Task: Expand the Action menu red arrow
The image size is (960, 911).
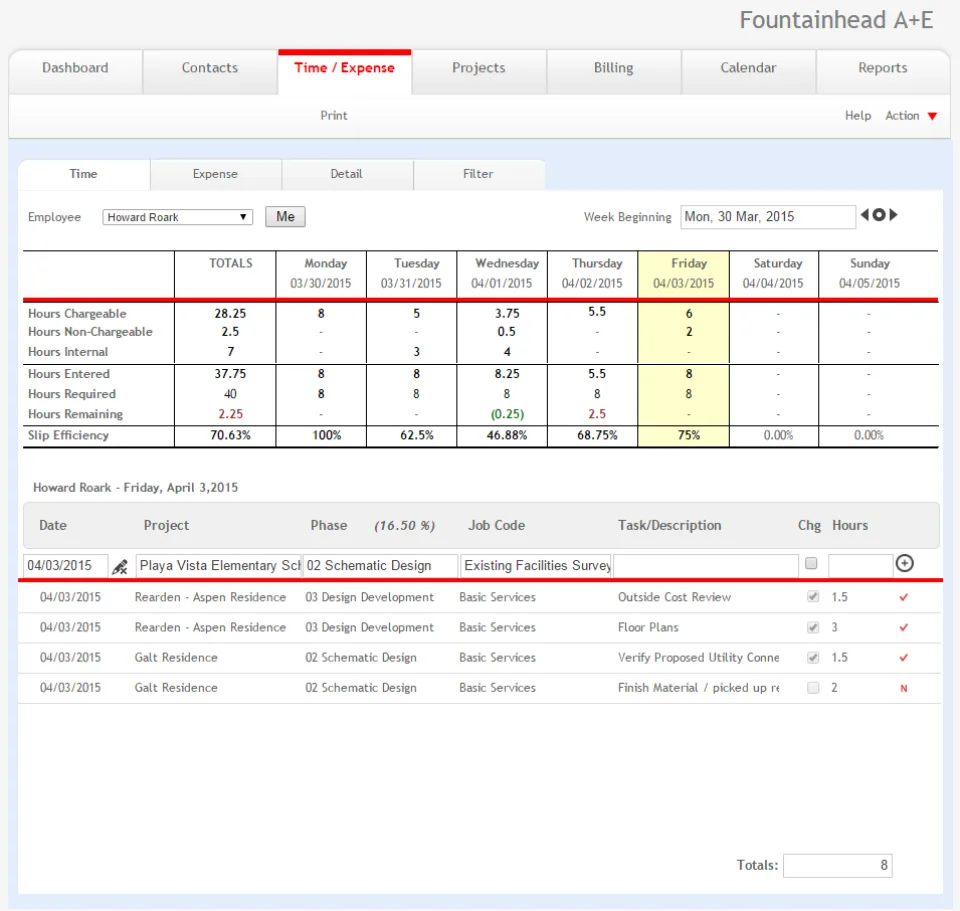Action: pos(932,116)
